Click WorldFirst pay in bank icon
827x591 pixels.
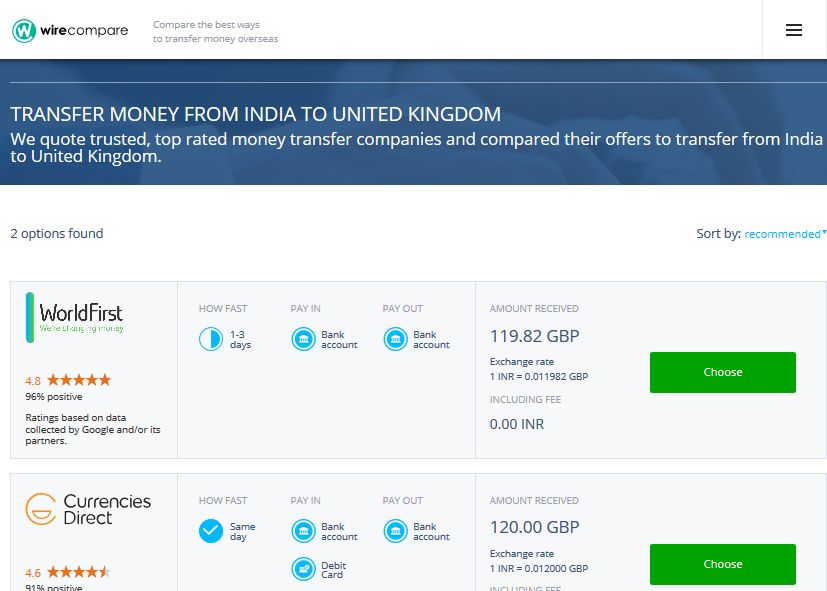[x=303, y=339]
